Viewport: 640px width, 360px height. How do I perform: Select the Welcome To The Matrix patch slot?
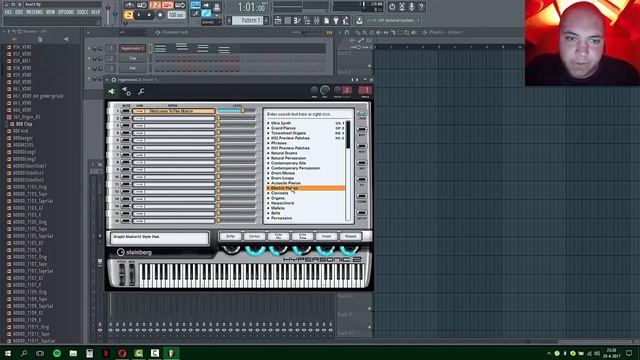click(173, 111)
